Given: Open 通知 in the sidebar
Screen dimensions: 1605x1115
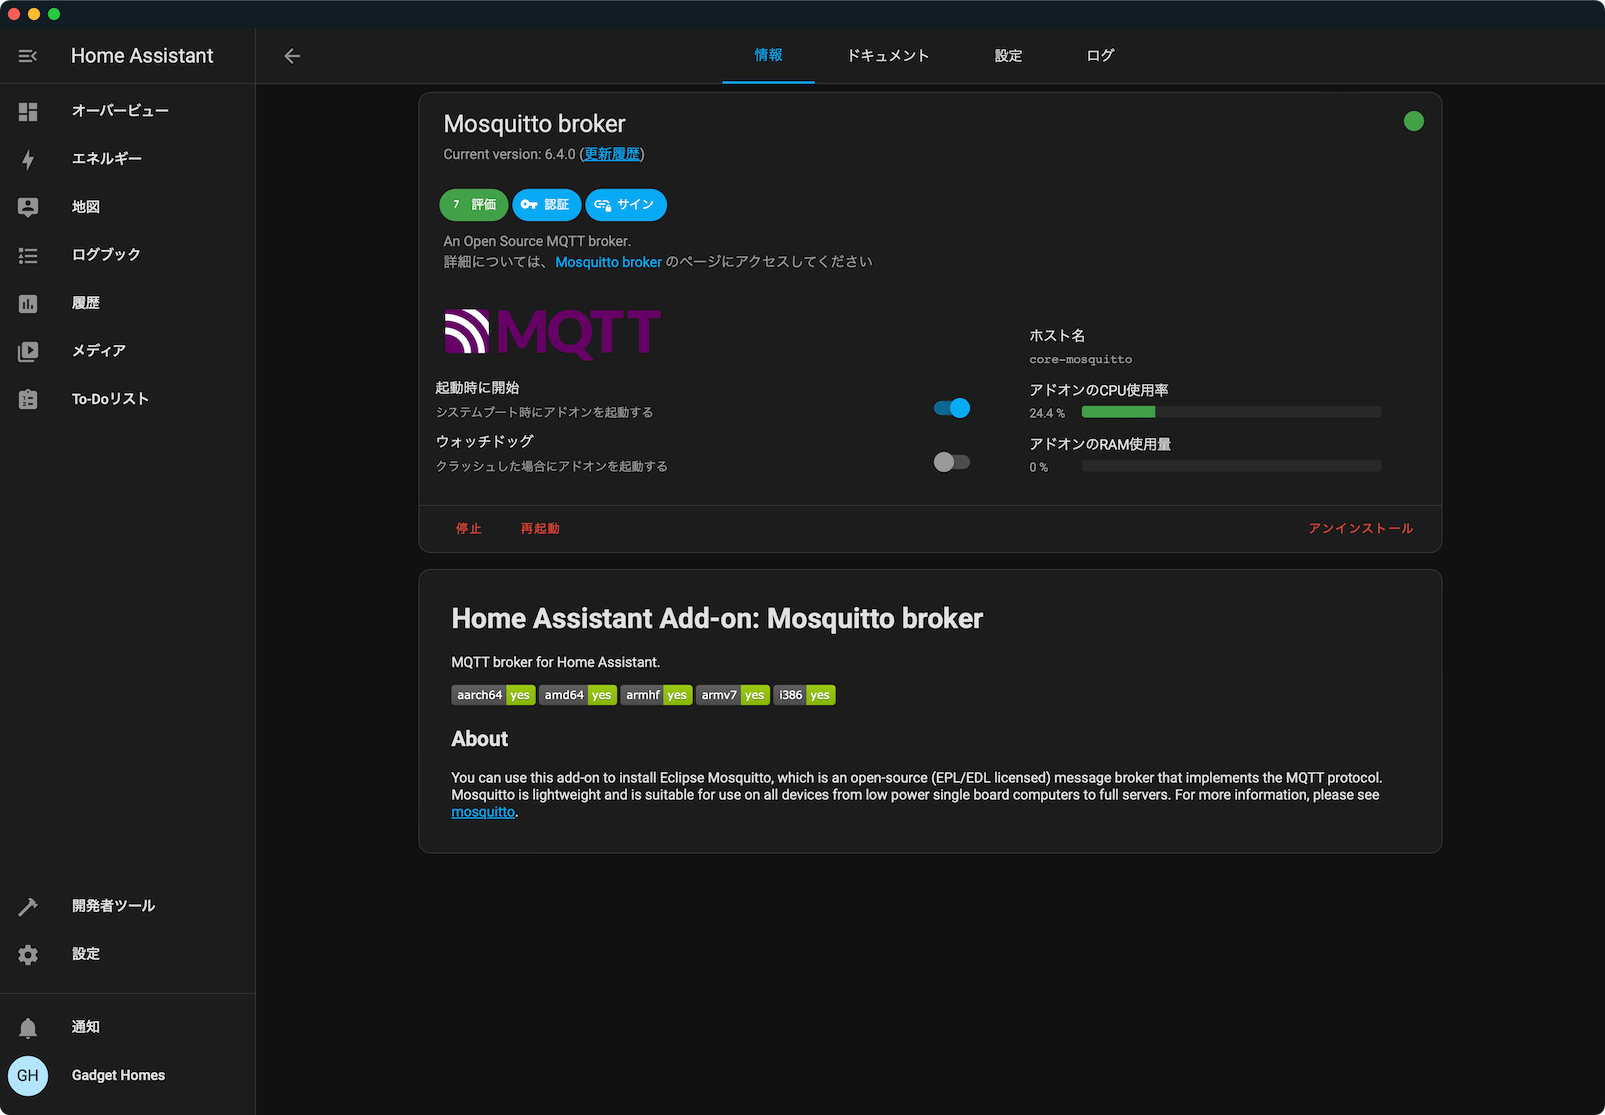Looking at the screenshot, I should [128, 1027].
